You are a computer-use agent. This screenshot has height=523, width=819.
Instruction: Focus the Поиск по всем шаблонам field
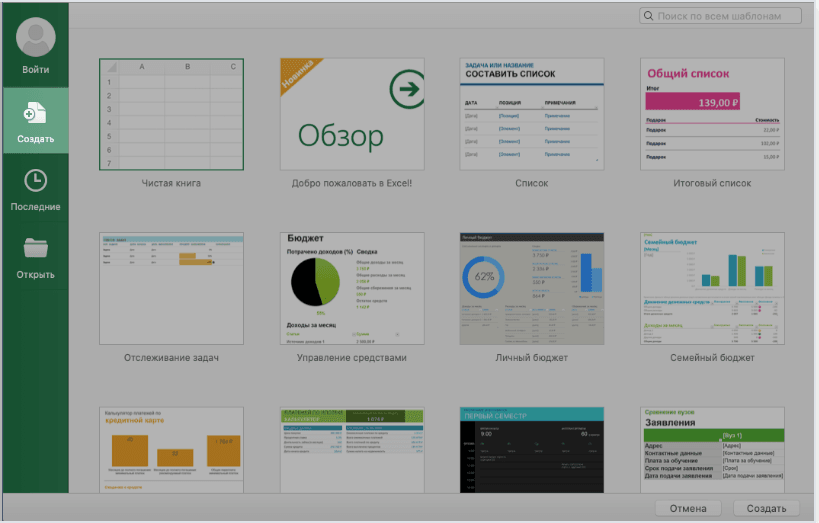(720, 16)
